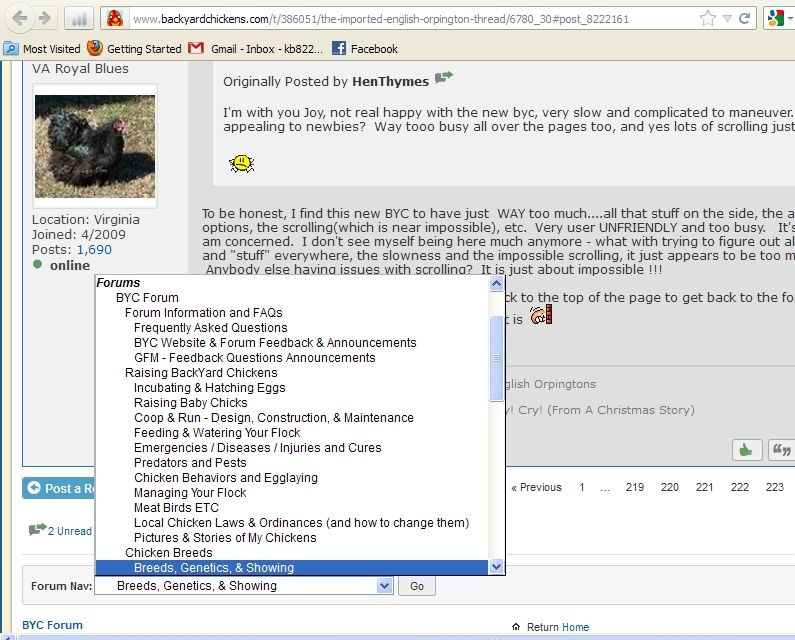Toggle the Forum Nav dropdown arrow
795x640 pixels.
[x=385, y=586]
